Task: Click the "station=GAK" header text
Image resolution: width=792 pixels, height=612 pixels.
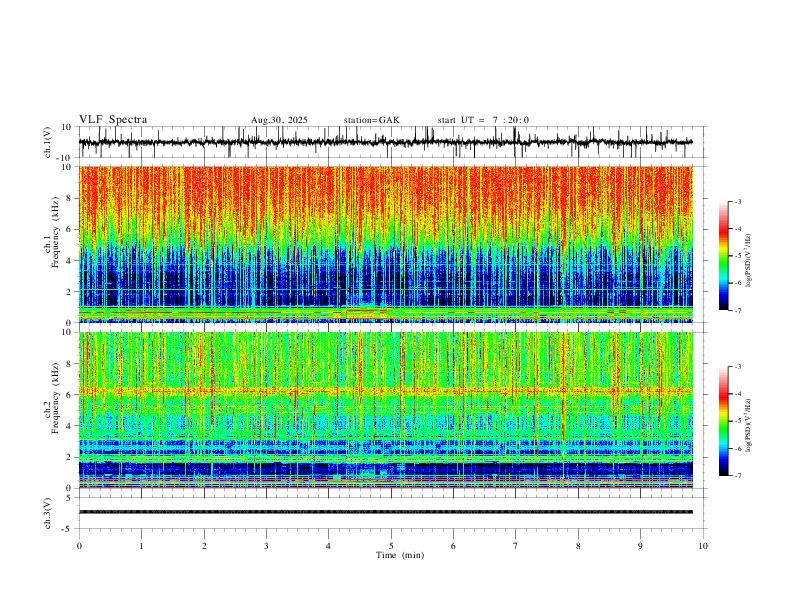Action: (371, 120)
